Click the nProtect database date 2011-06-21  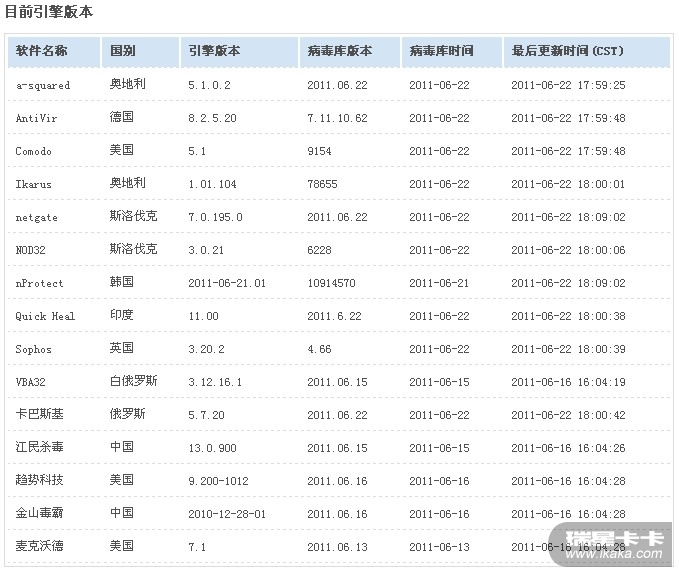click(x=439, y=283)
